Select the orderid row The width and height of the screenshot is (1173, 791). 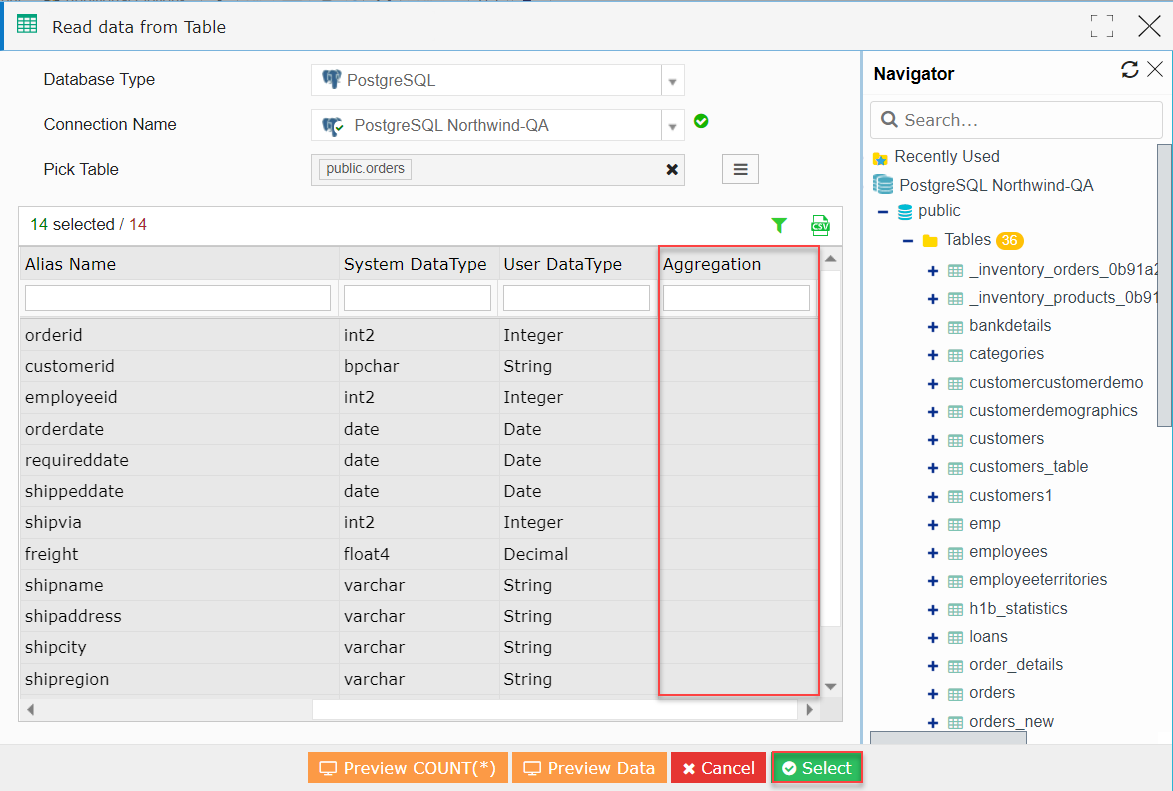419,335
